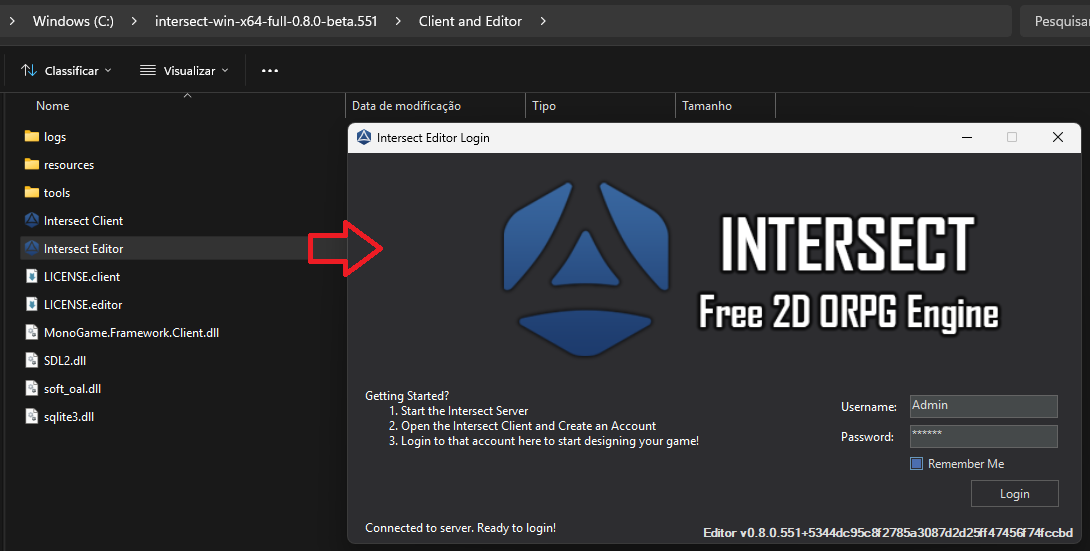Expand breadcrumb chevron after Windows (C:)
The image size is (1090, 551).
(x=133, y=22)
